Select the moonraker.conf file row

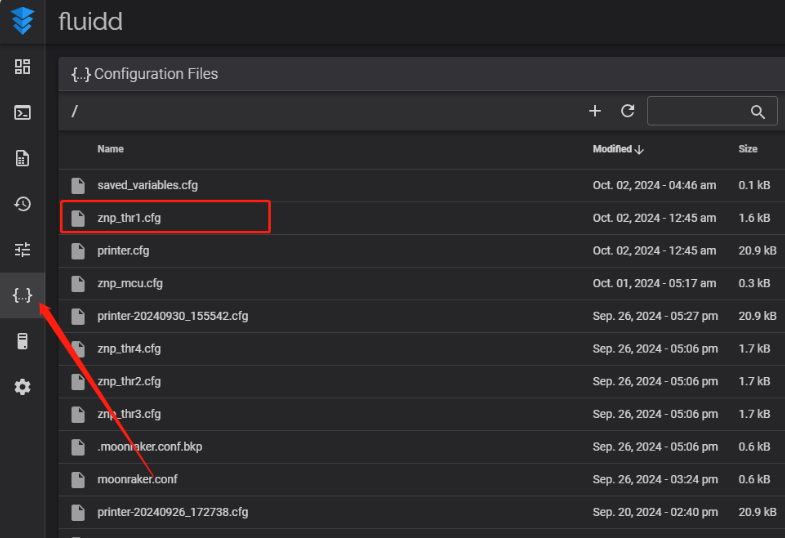pos(137,479)
